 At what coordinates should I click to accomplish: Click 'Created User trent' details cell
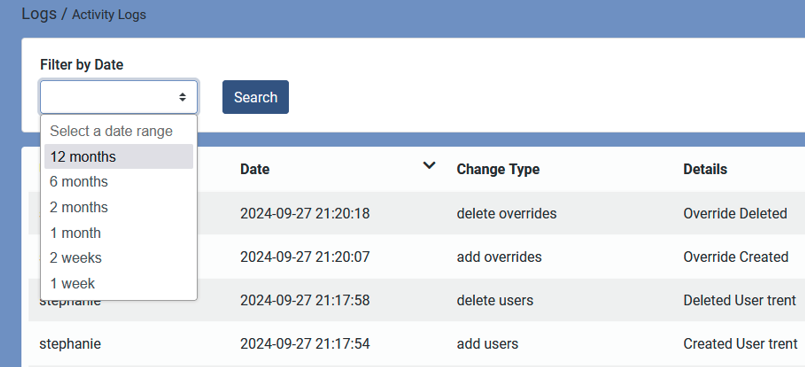click(x=740, y=344)
